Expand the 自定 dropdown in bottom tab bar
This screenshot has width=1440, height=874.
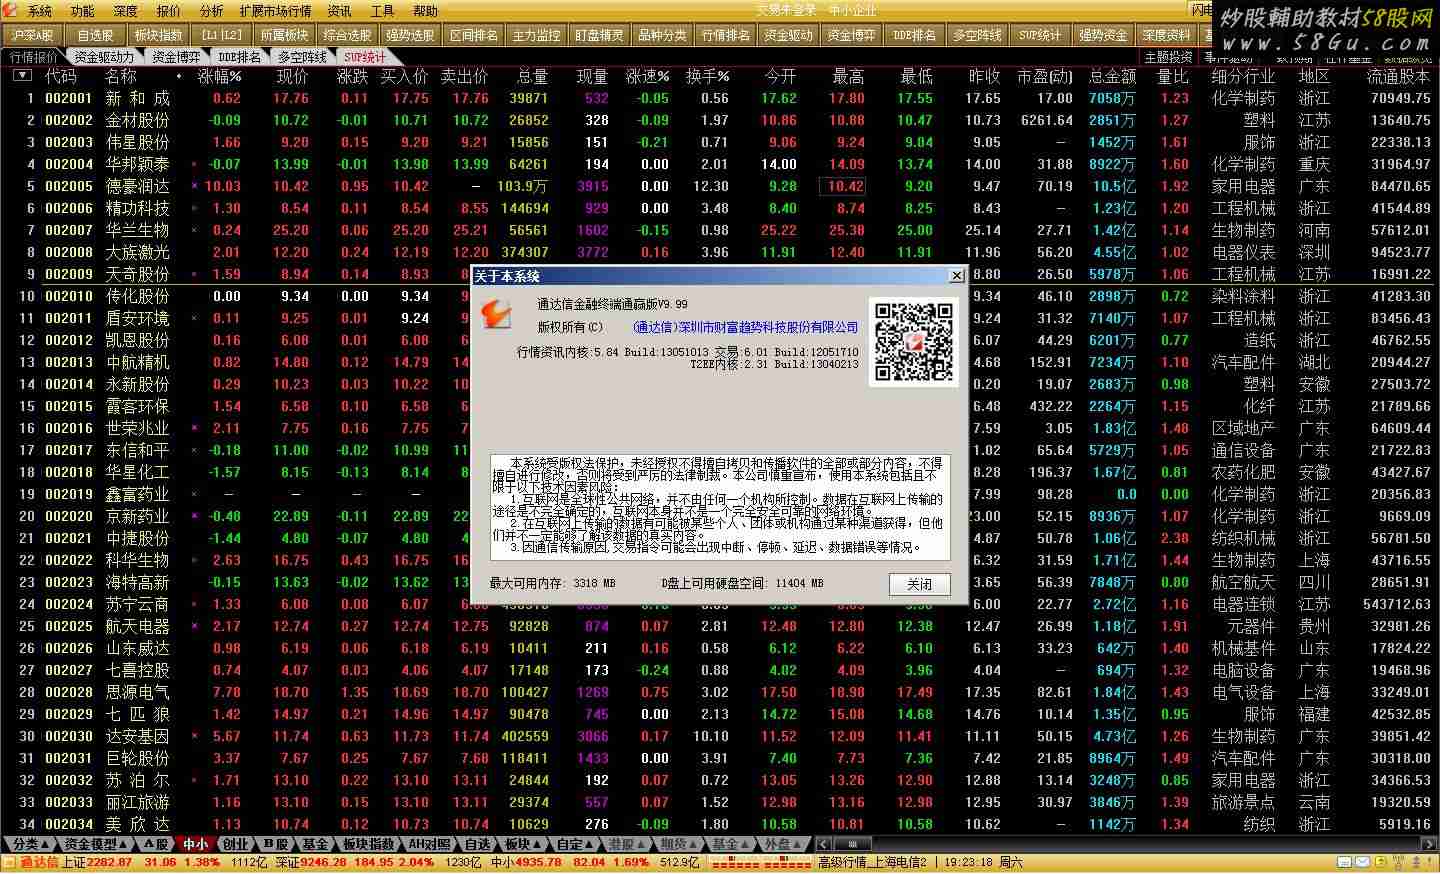pyautogui.click(x=574, y=844)
